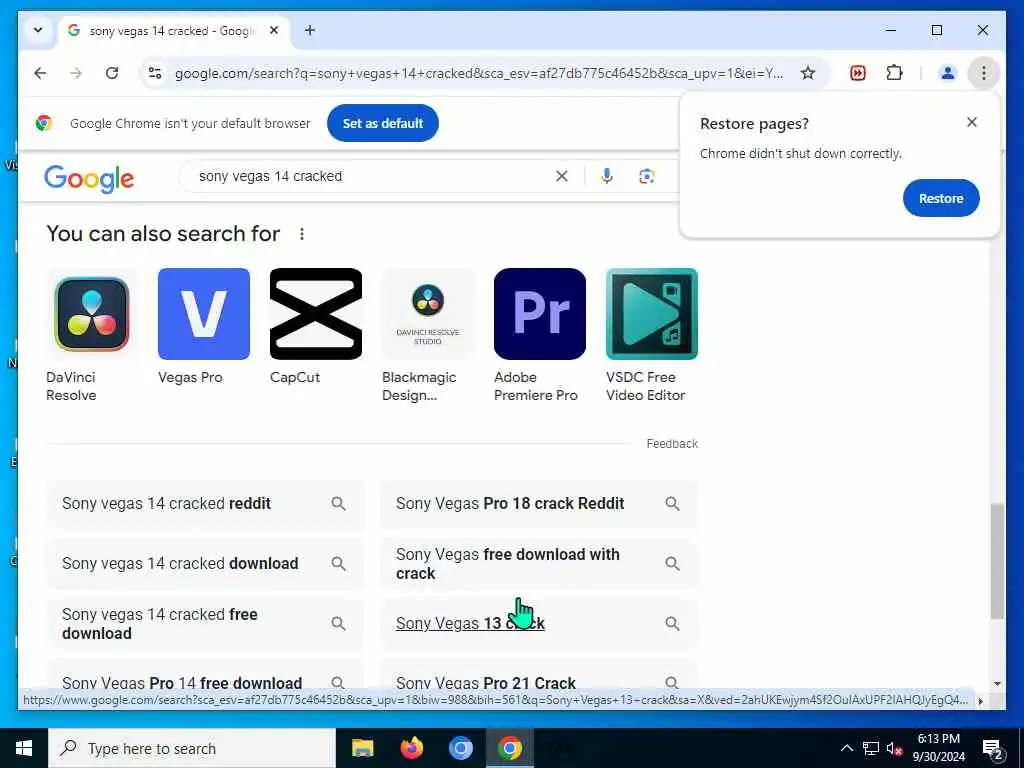Select the CapCut suggestion icon
1024x768 pixels.
(x=315, y=314)
